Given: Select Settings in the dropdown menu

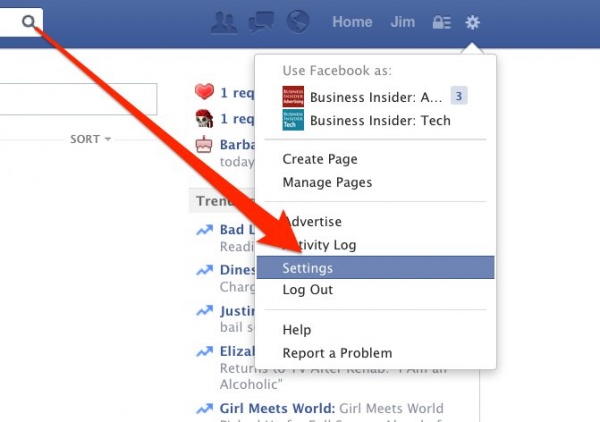Looking at the screenshot, I should tap(375, 267).
